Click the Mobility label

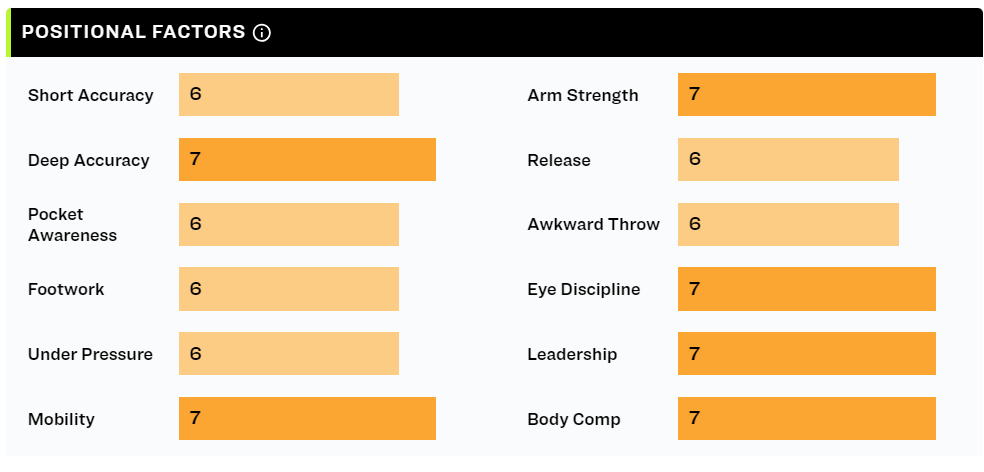pos(61,419)
